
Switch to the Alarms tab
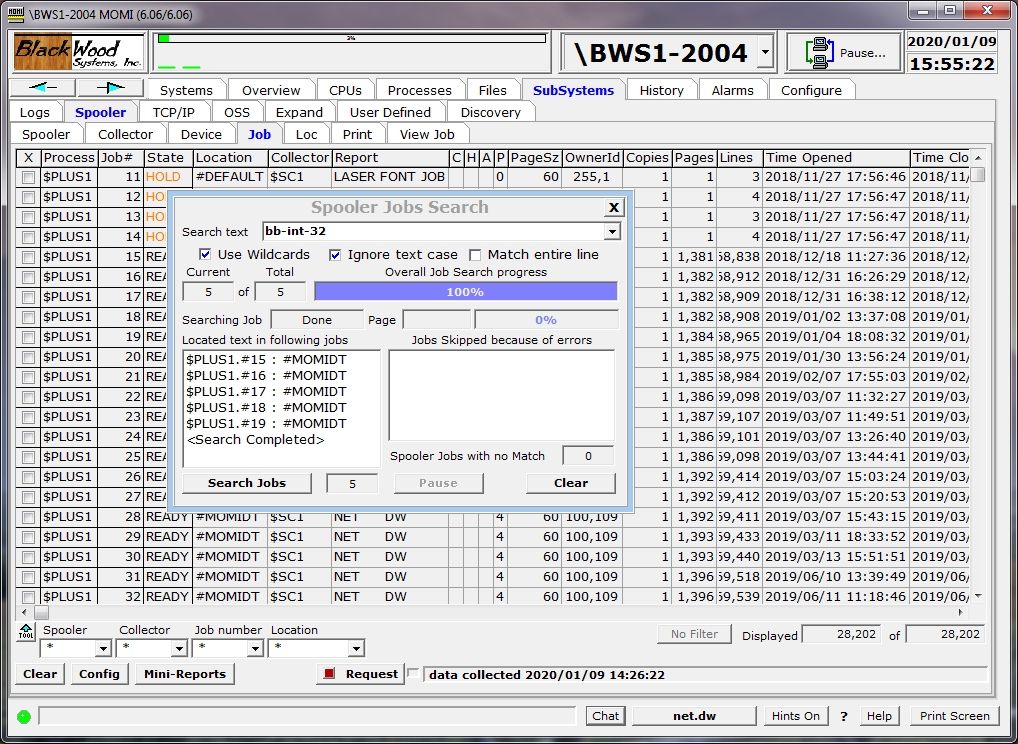coord(732,90)
